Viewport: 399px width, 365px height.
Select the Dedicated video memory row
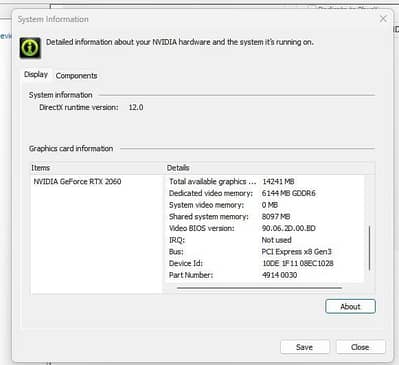point(265,193)
